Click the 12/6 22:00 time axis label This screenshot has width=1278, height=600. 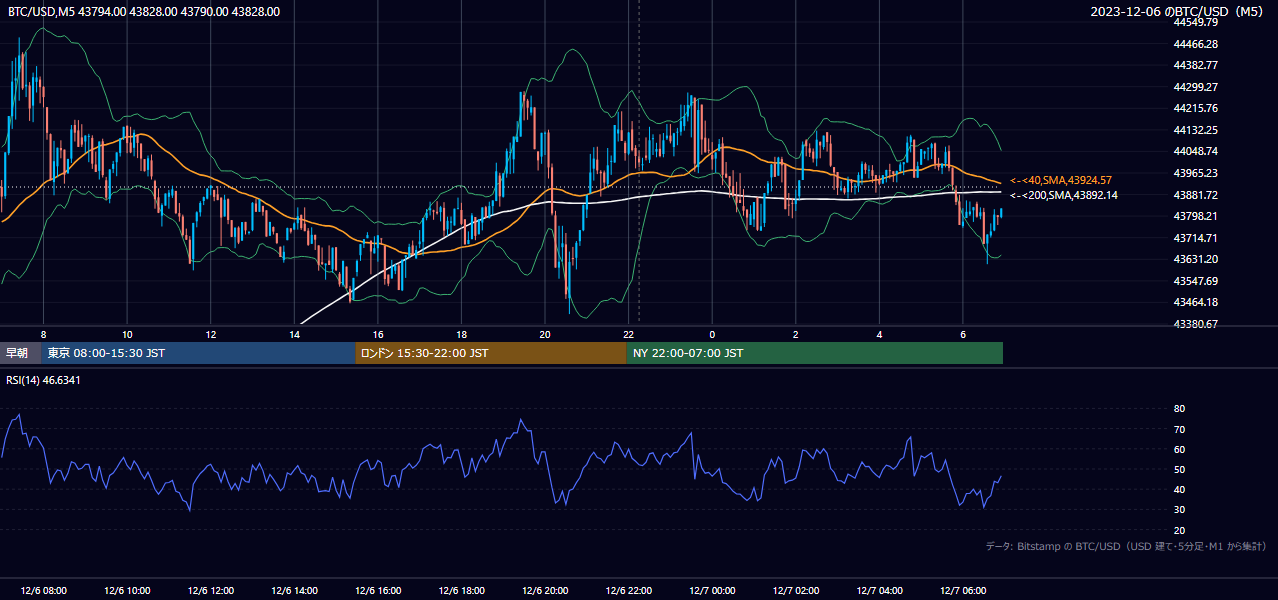coord(628,591)
